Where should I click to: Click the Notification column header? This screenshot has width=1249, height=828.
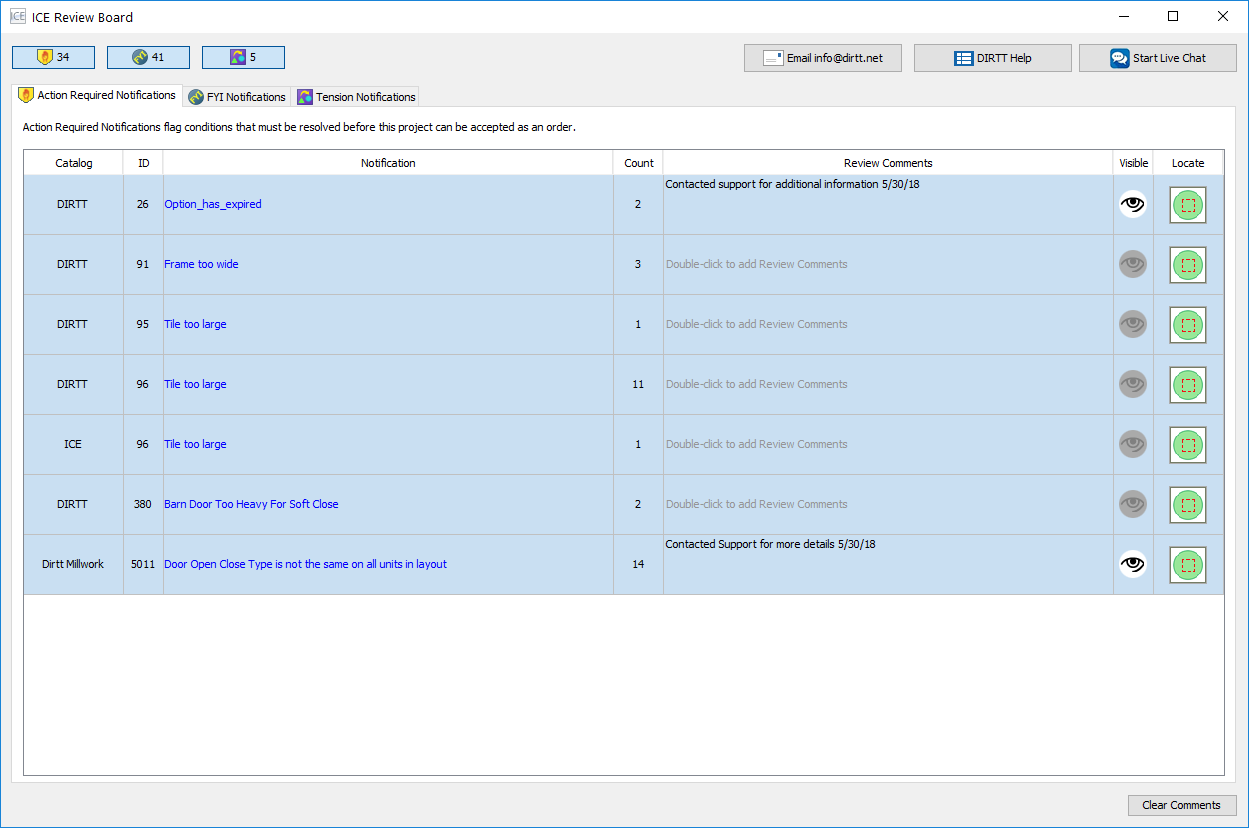pos(388,163)
